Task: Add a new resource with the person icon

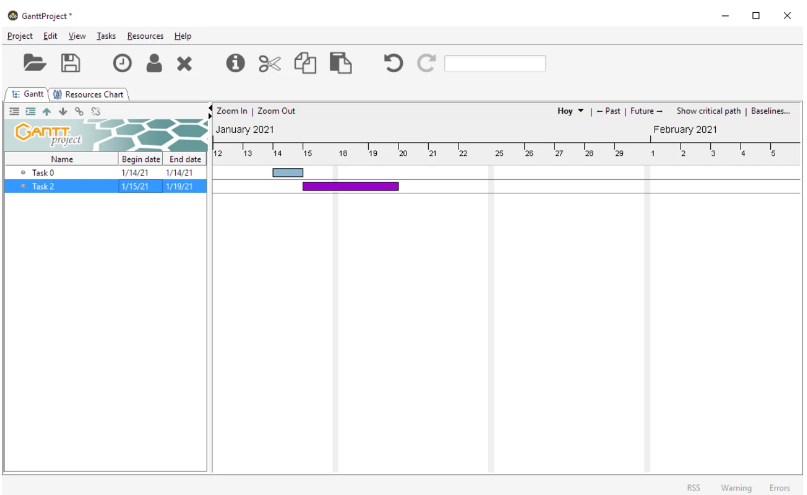Action: tap(152, 64)
